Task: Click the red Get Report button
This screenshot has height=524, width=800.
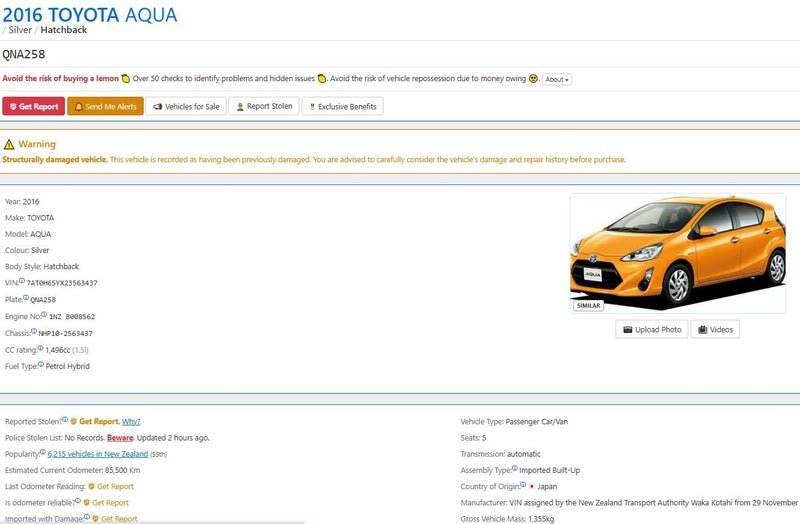Action: [x=34, y=106]
